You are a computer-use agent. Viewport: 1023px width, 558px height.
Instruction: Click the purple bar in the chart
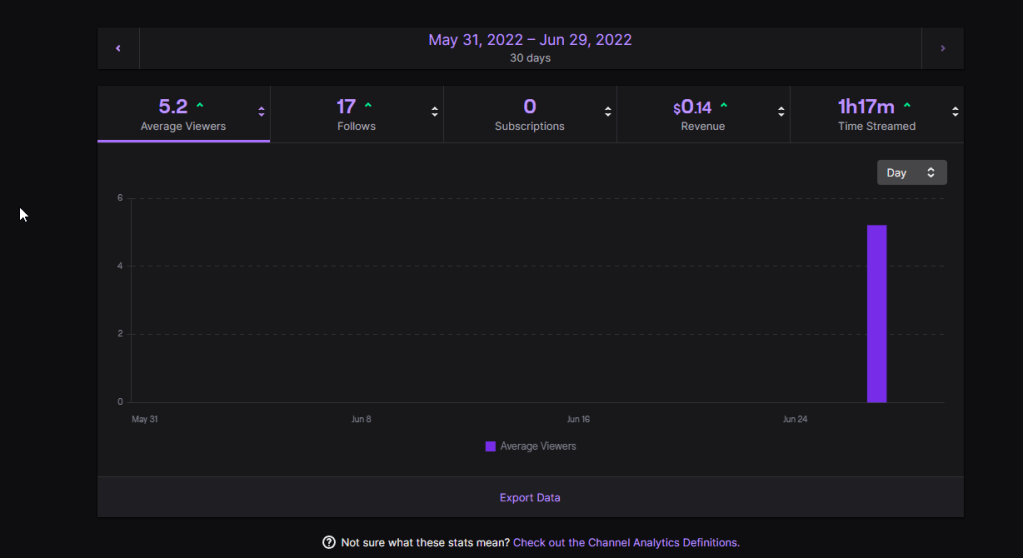(876, 313)
